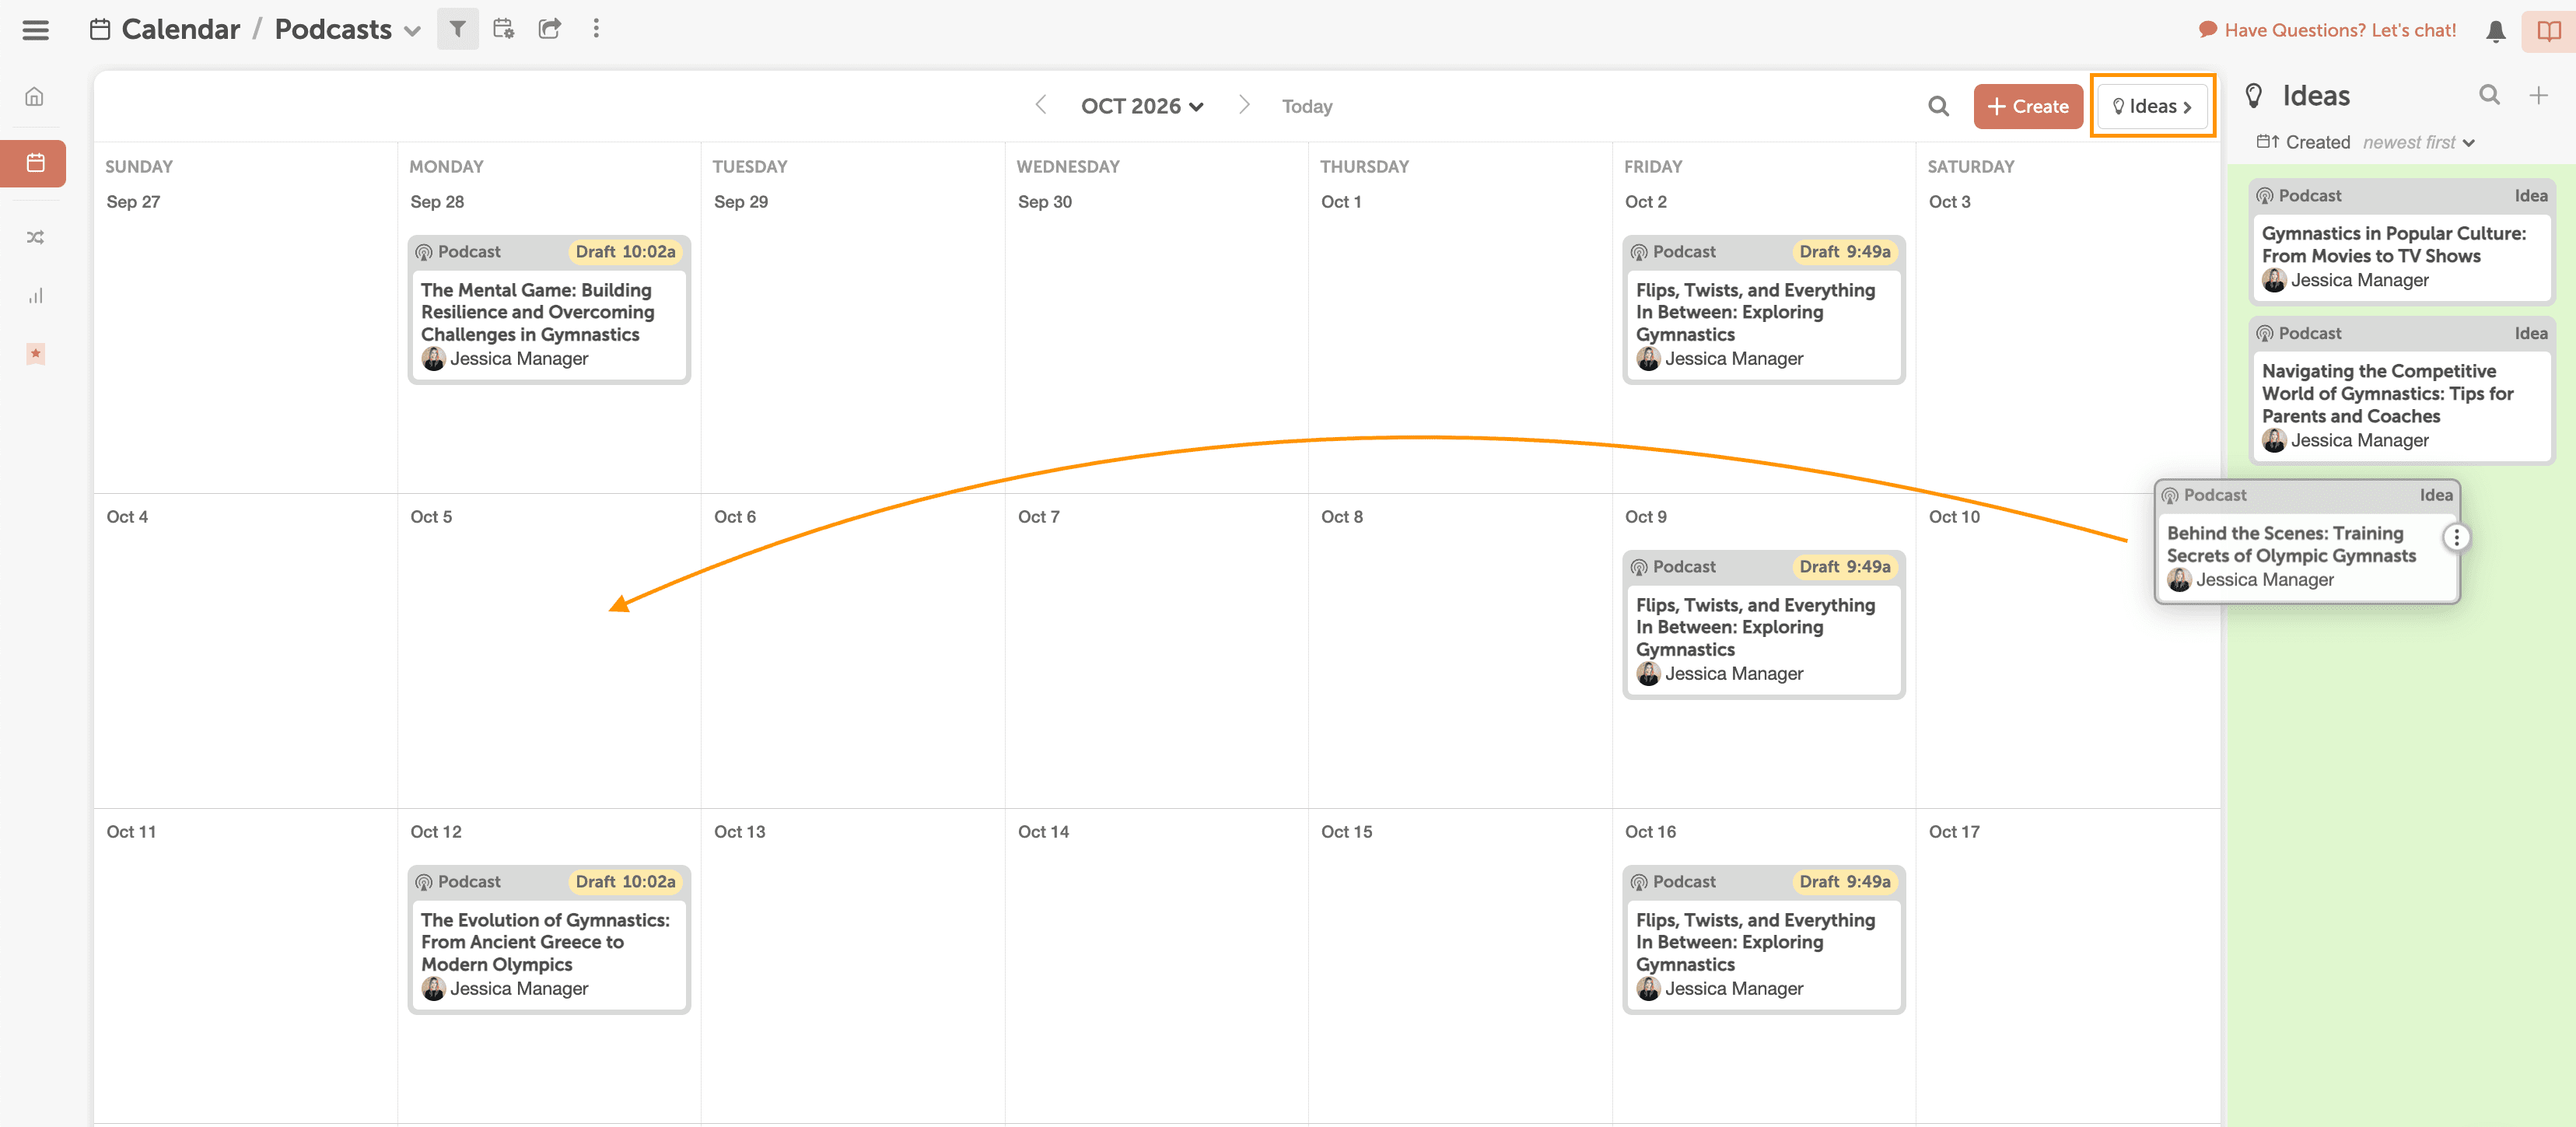Go to the previous month arrow
Screen dimensions: 2576x1127
[x=1040, y=105]
